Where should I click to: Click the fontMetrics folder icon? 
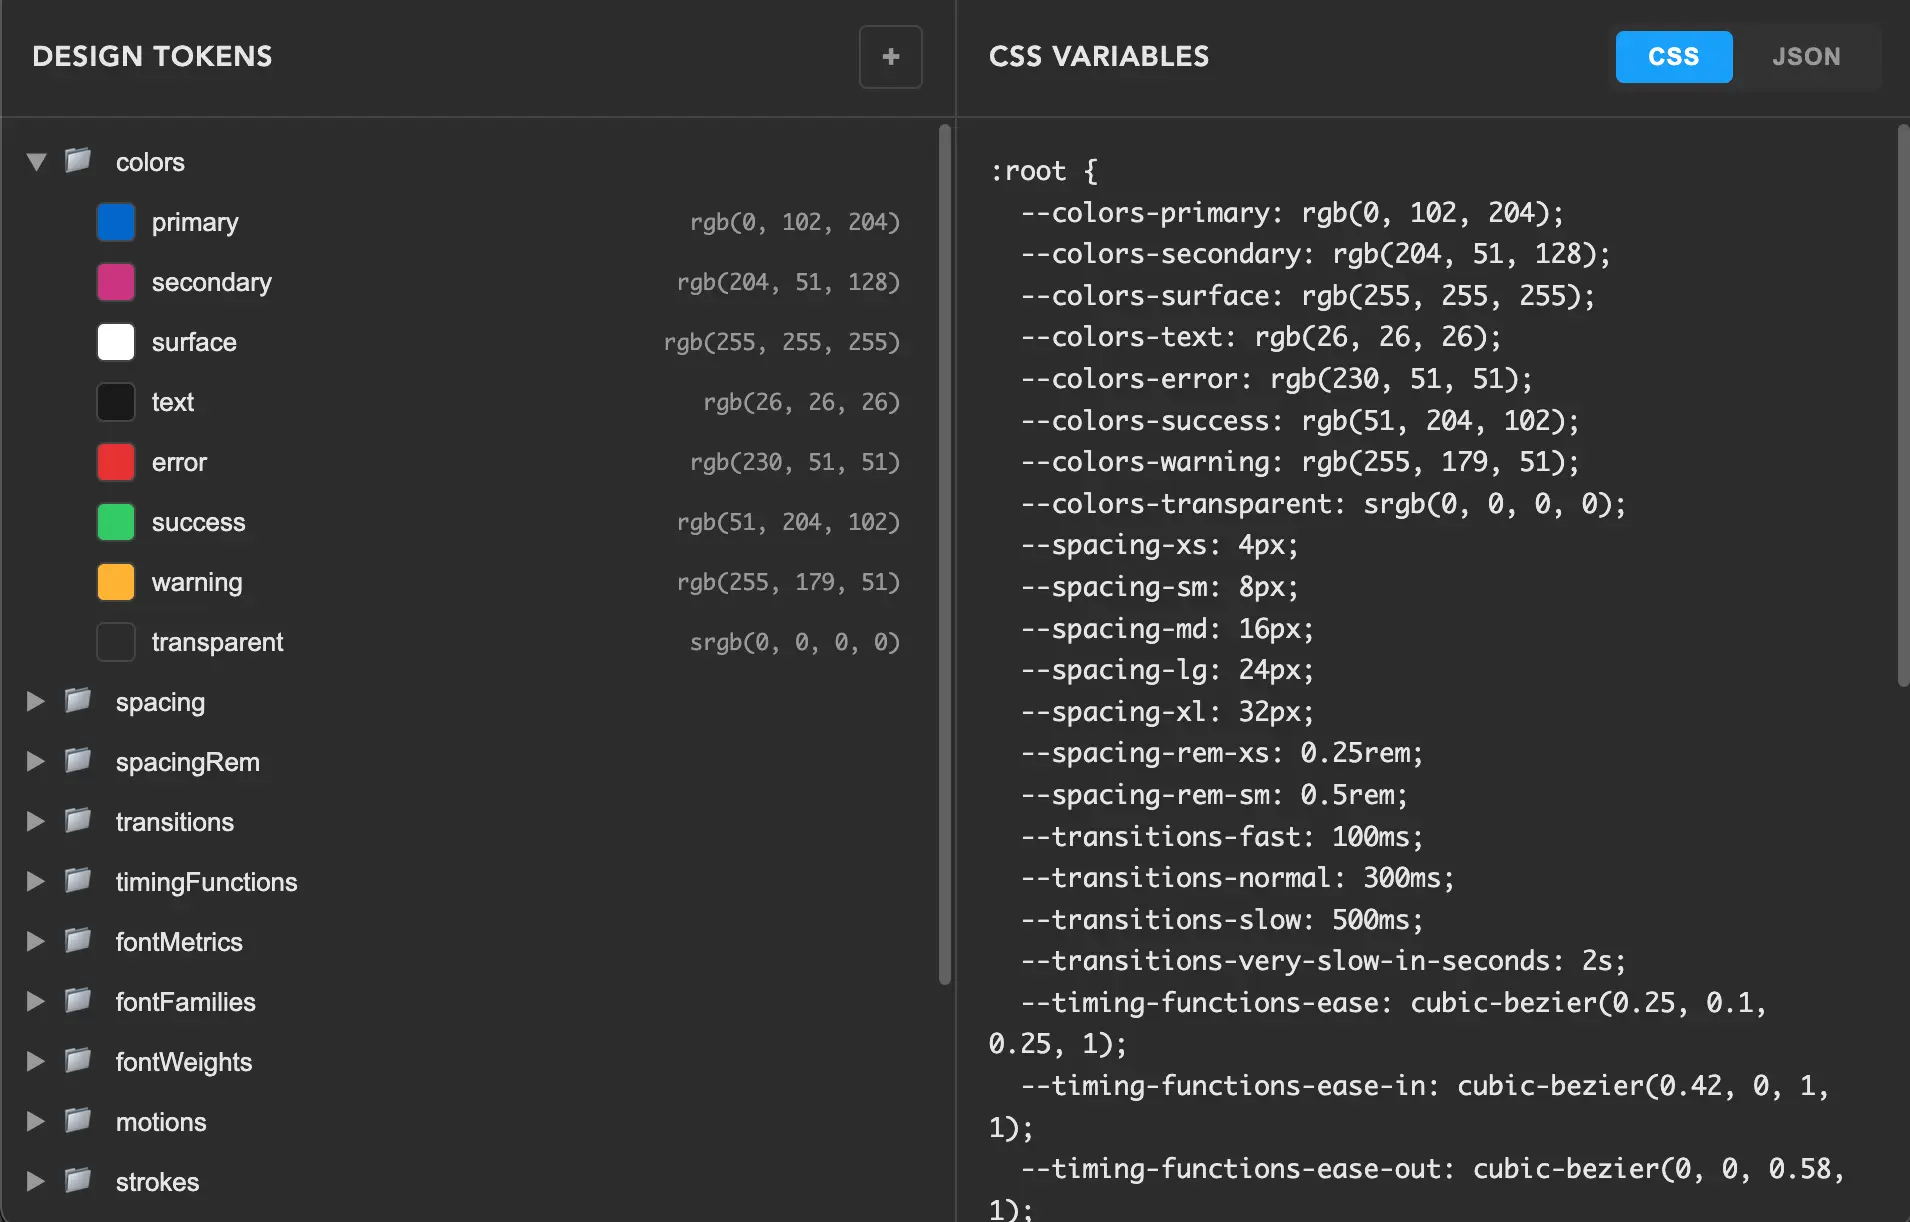click(77, 941)
